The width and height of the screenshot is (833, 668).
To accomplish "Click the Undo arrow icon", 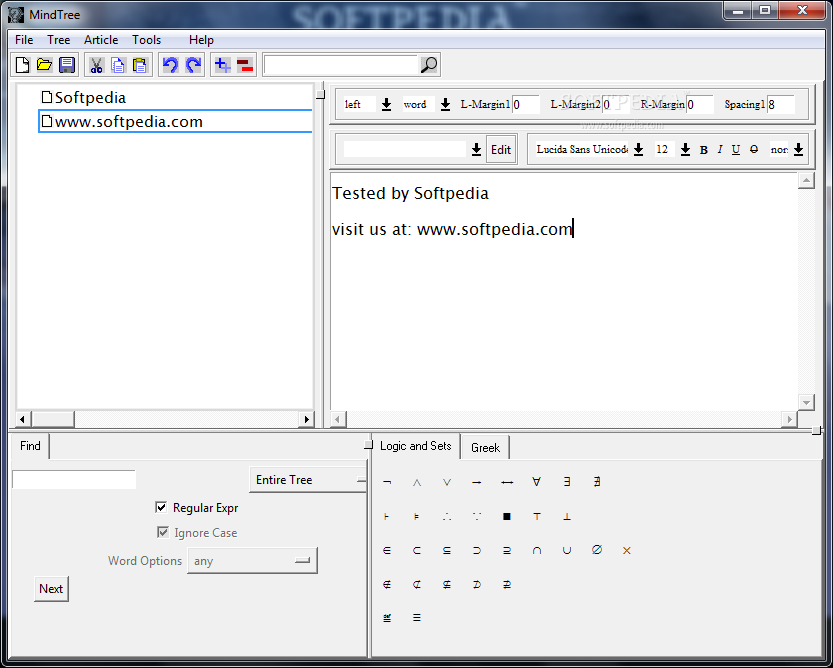I will coord(170,65).
